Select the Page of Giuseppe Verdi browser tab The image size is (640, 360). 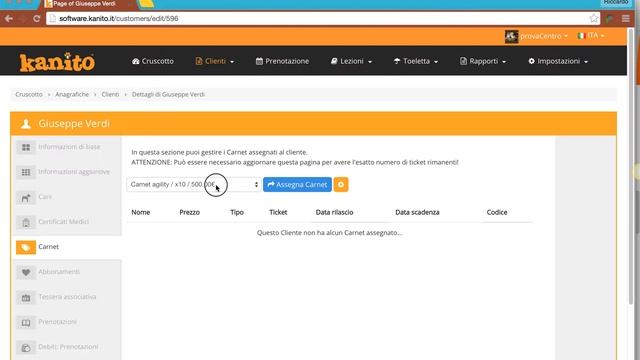84,4
